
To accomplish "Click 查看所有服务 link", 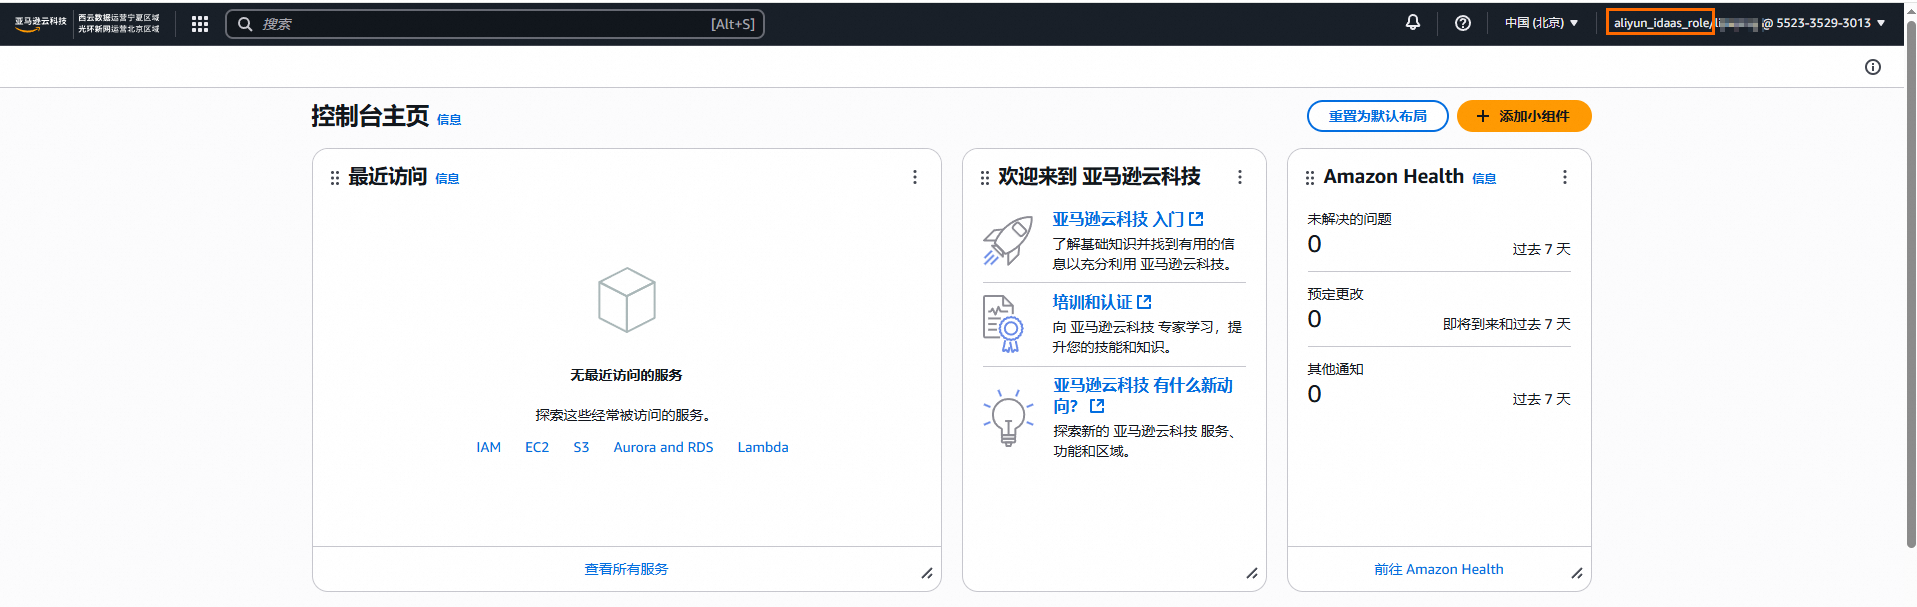I will 627,569.
